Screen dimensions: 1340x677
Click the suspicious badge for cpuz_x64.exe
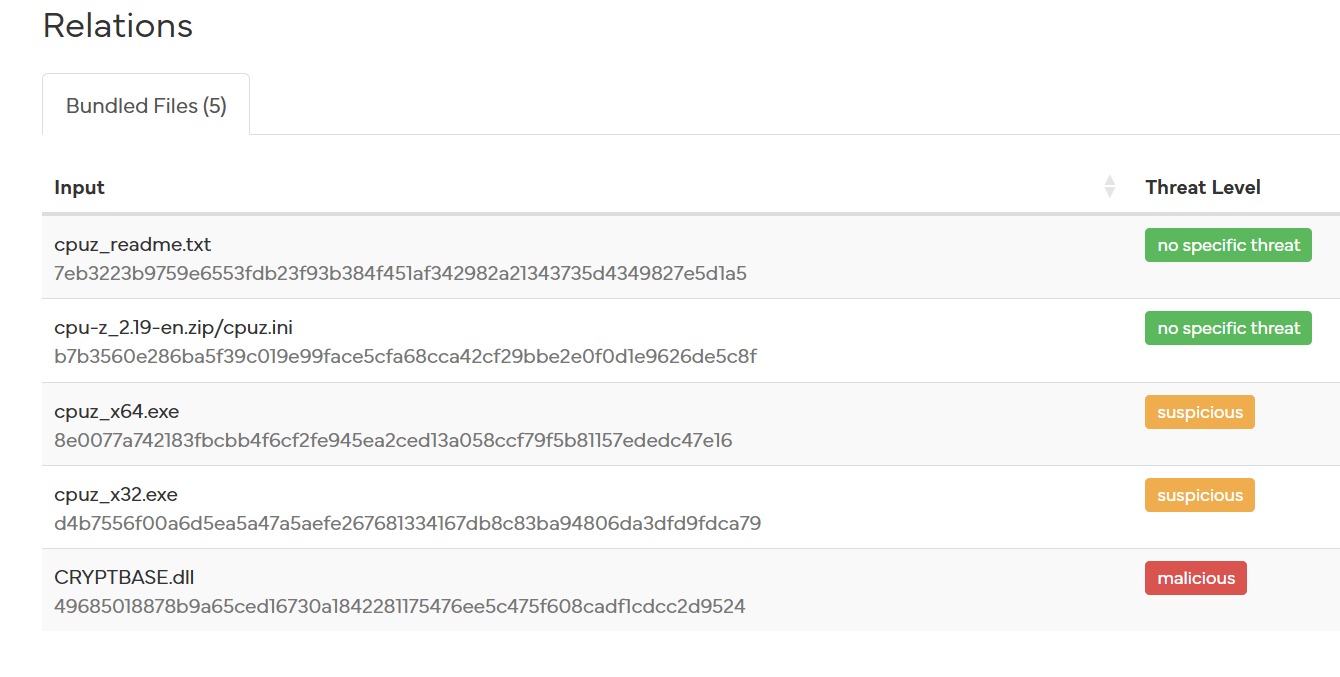click(x=1199, y=412)
